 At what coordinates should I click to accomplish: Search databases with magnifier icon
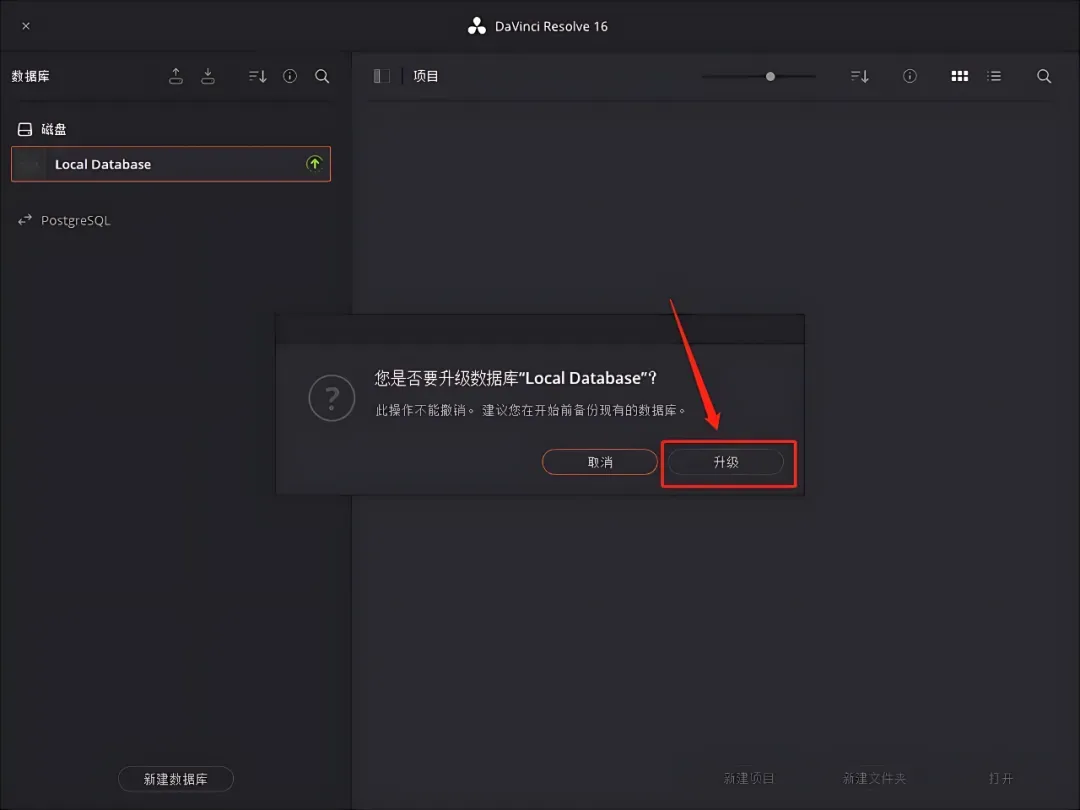pyautogui.click(x=322, y=76)
